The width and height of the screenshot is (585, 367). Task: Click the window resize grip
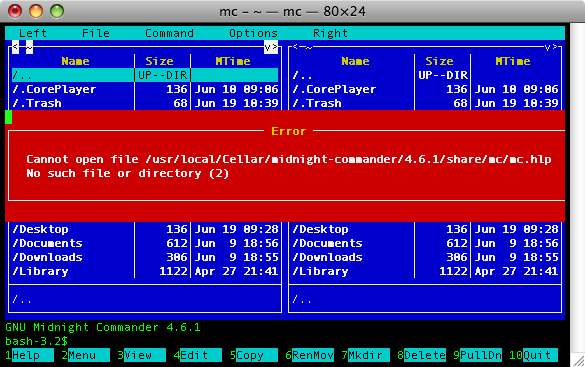click(579, 361)
